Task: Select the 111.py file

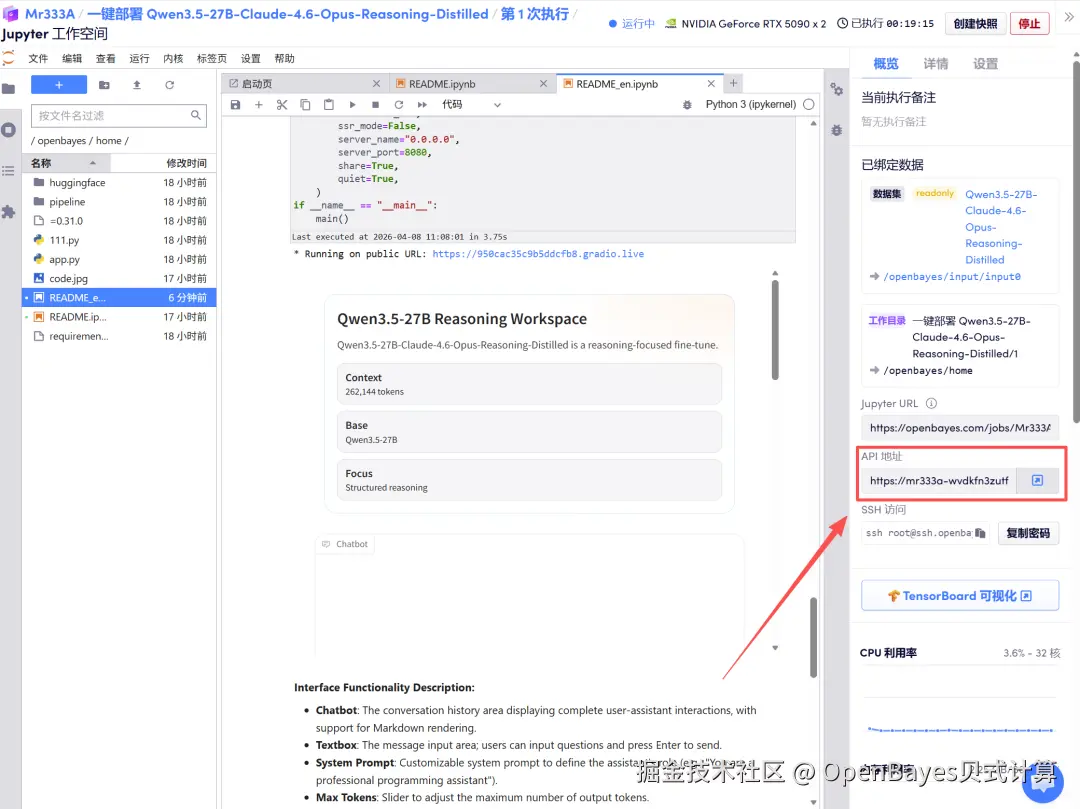Action: [119, 240]
